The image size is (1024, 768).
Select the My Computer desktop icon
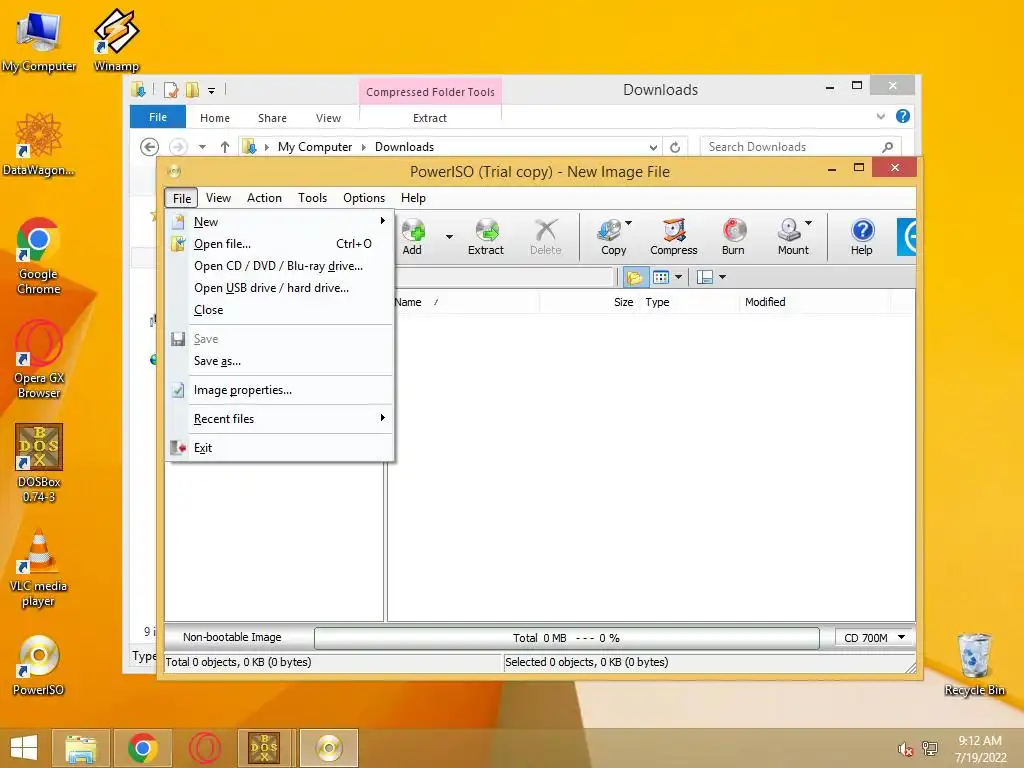(x=39, y=40)
